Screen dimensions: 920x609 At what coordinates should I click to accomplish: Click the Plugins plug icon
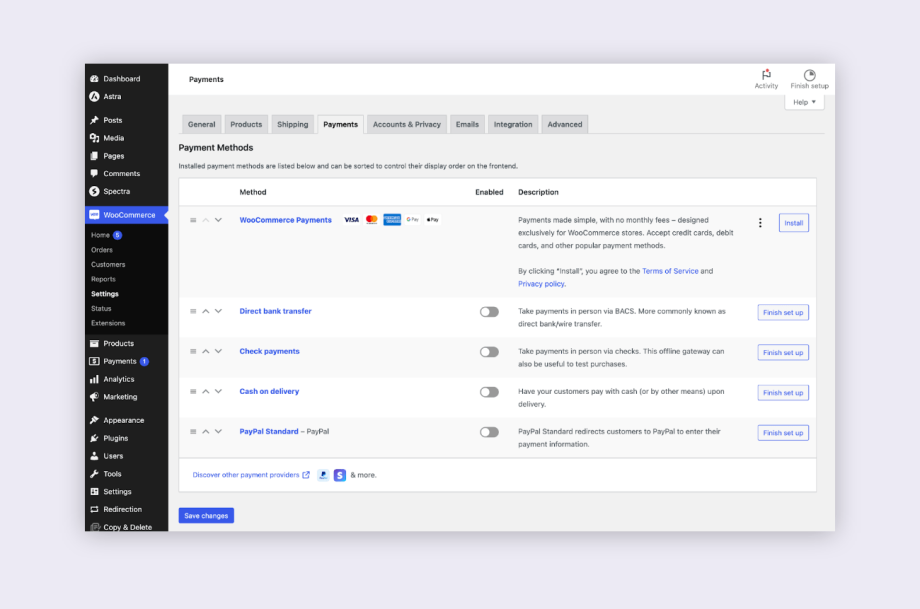click(x=94, y=438)
